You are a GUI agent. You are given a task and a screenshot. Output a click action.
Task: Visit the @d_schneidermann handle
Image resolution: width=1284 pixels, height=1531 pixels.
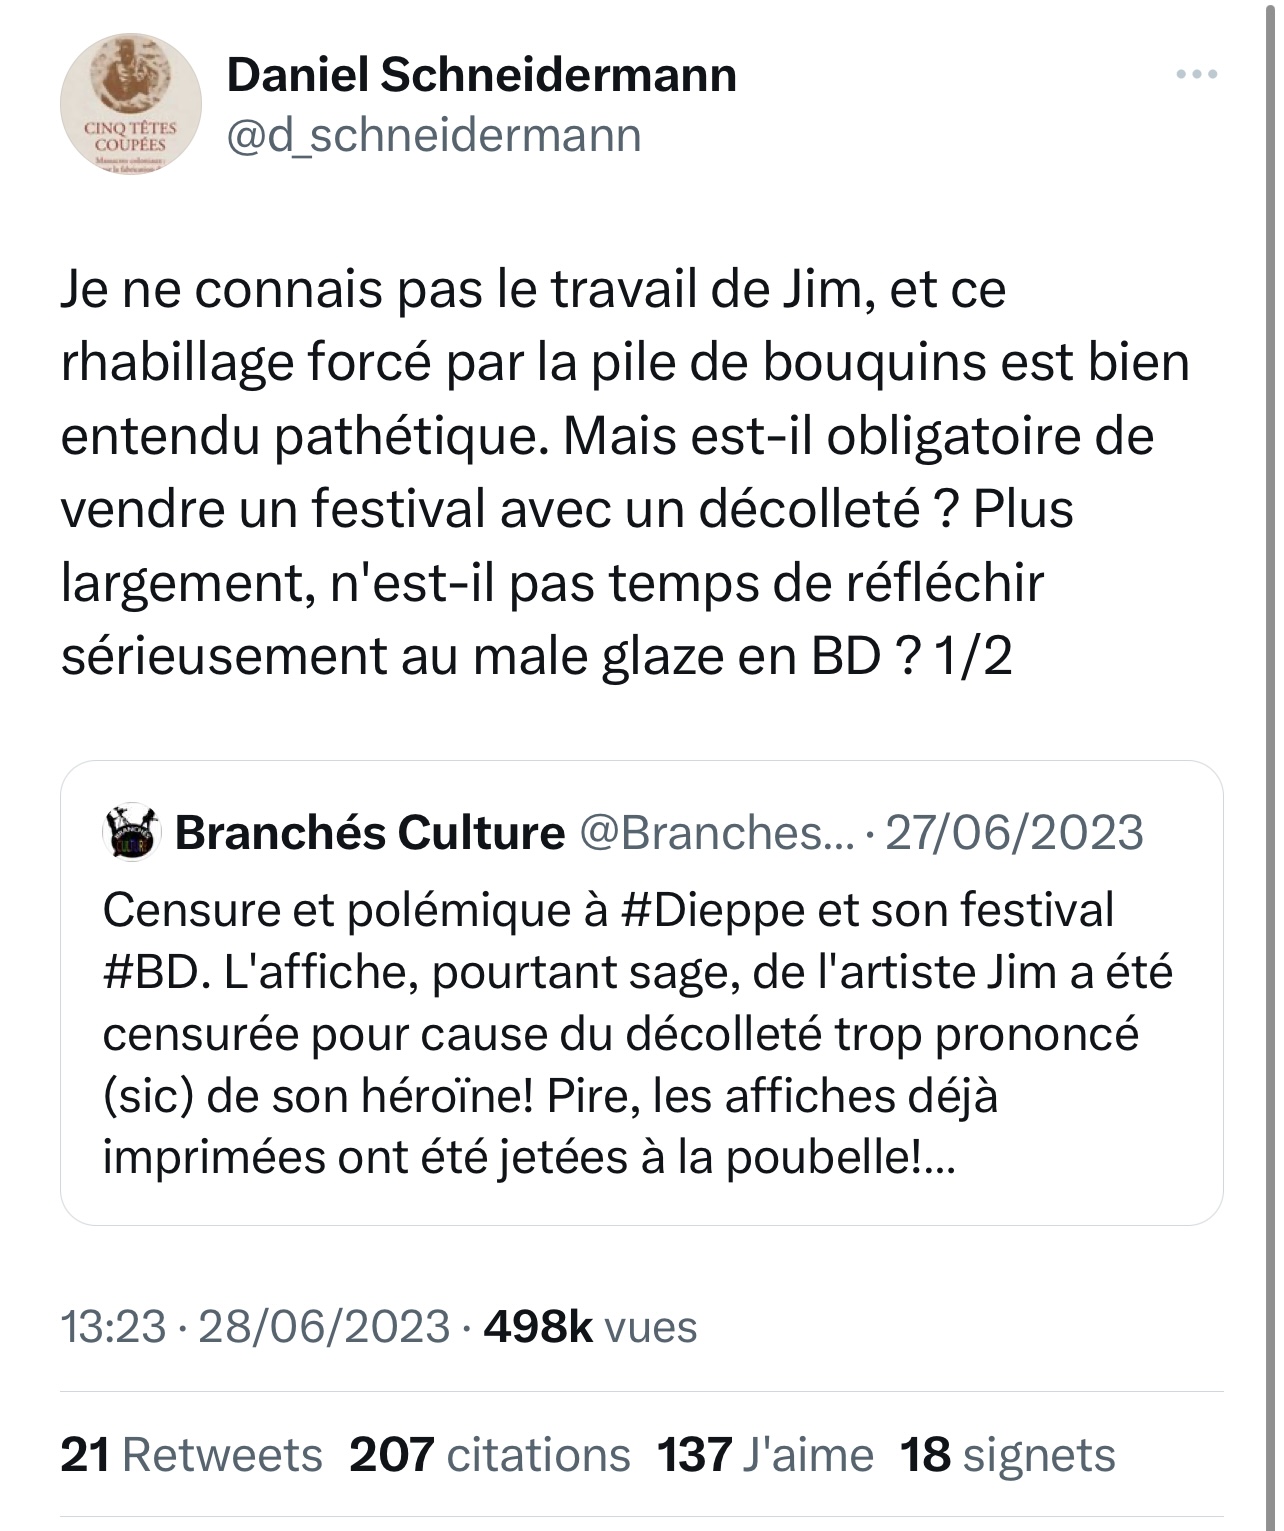(433, 135)
